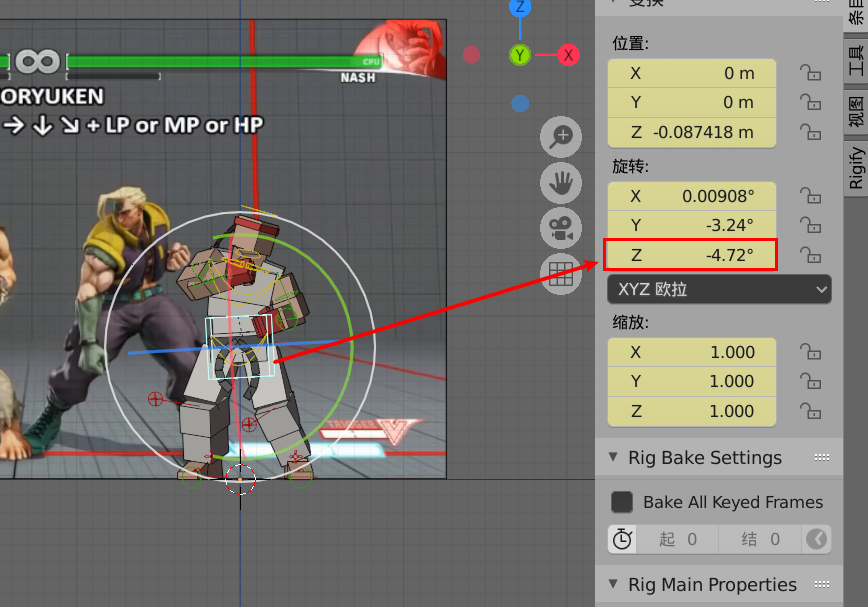The image size is (868, 607).
Task: Click the location Y field showing 0 m
Action: tap(692, 102)
